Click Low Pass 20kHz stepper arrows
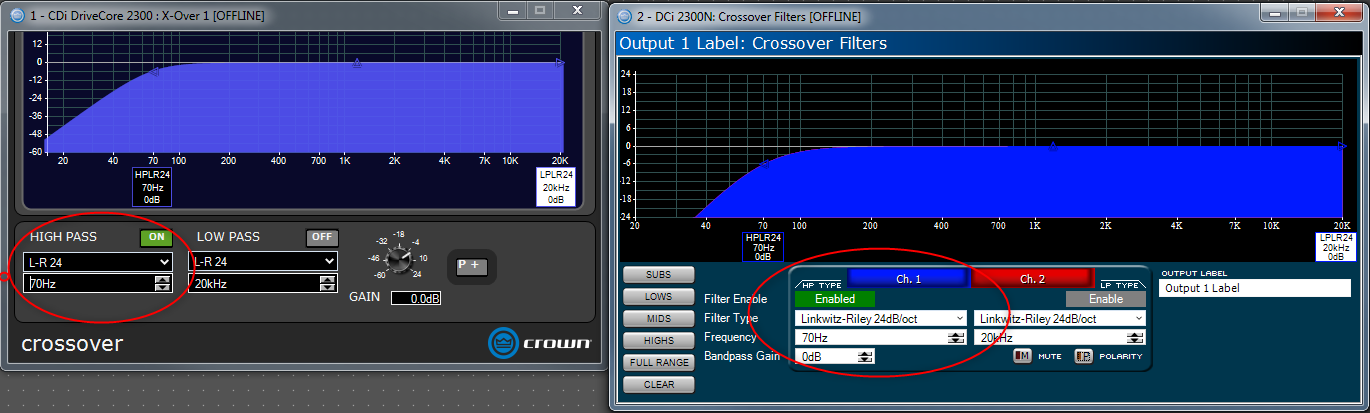The width and height of the screenshot is (1370, 413). coord(327,283)
